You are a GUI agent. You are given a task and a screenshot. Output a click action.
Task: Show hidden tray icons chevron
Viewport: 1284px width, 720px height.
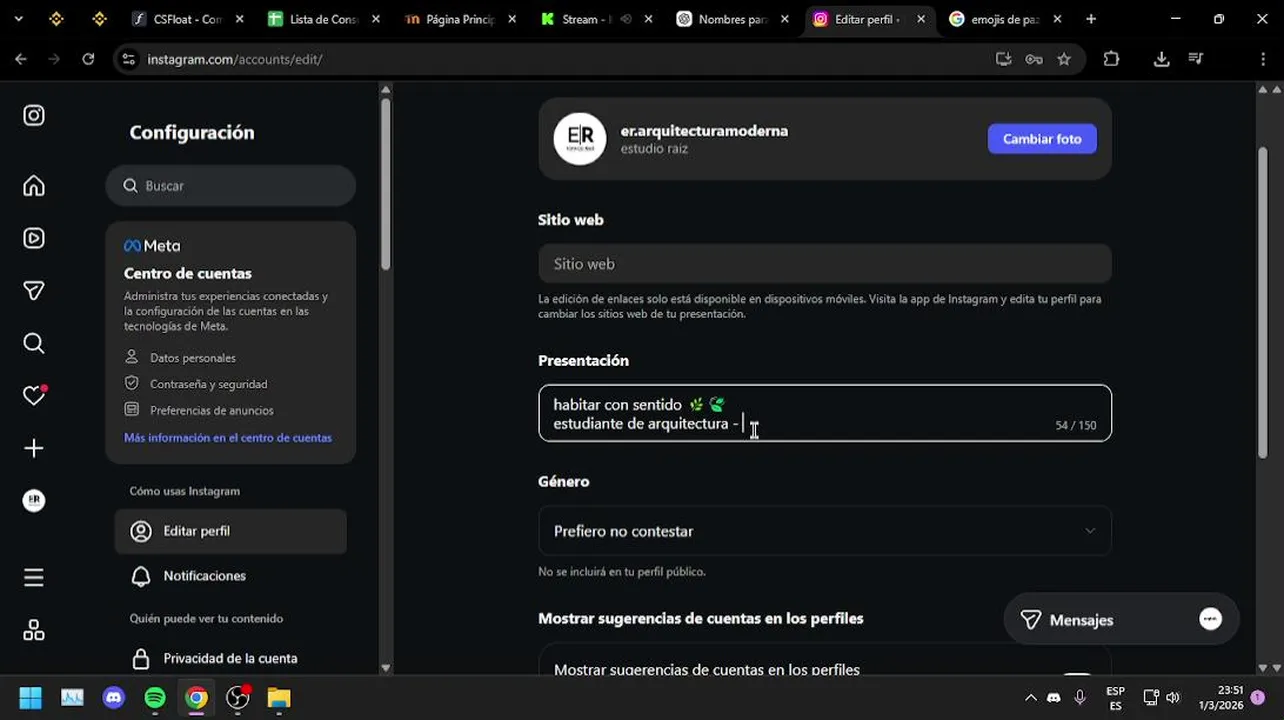click(1030, 698)
